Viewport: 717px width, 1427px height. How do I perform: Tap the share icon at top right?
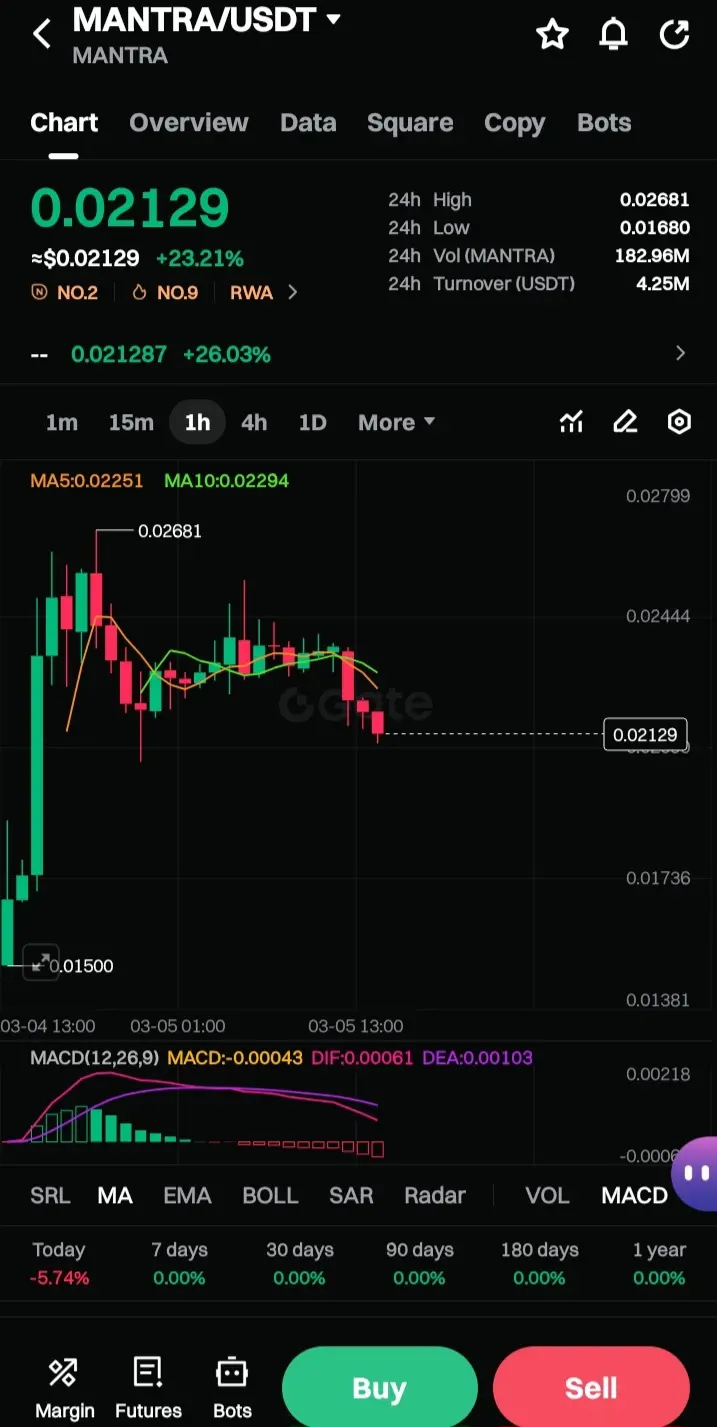point(675,34)
